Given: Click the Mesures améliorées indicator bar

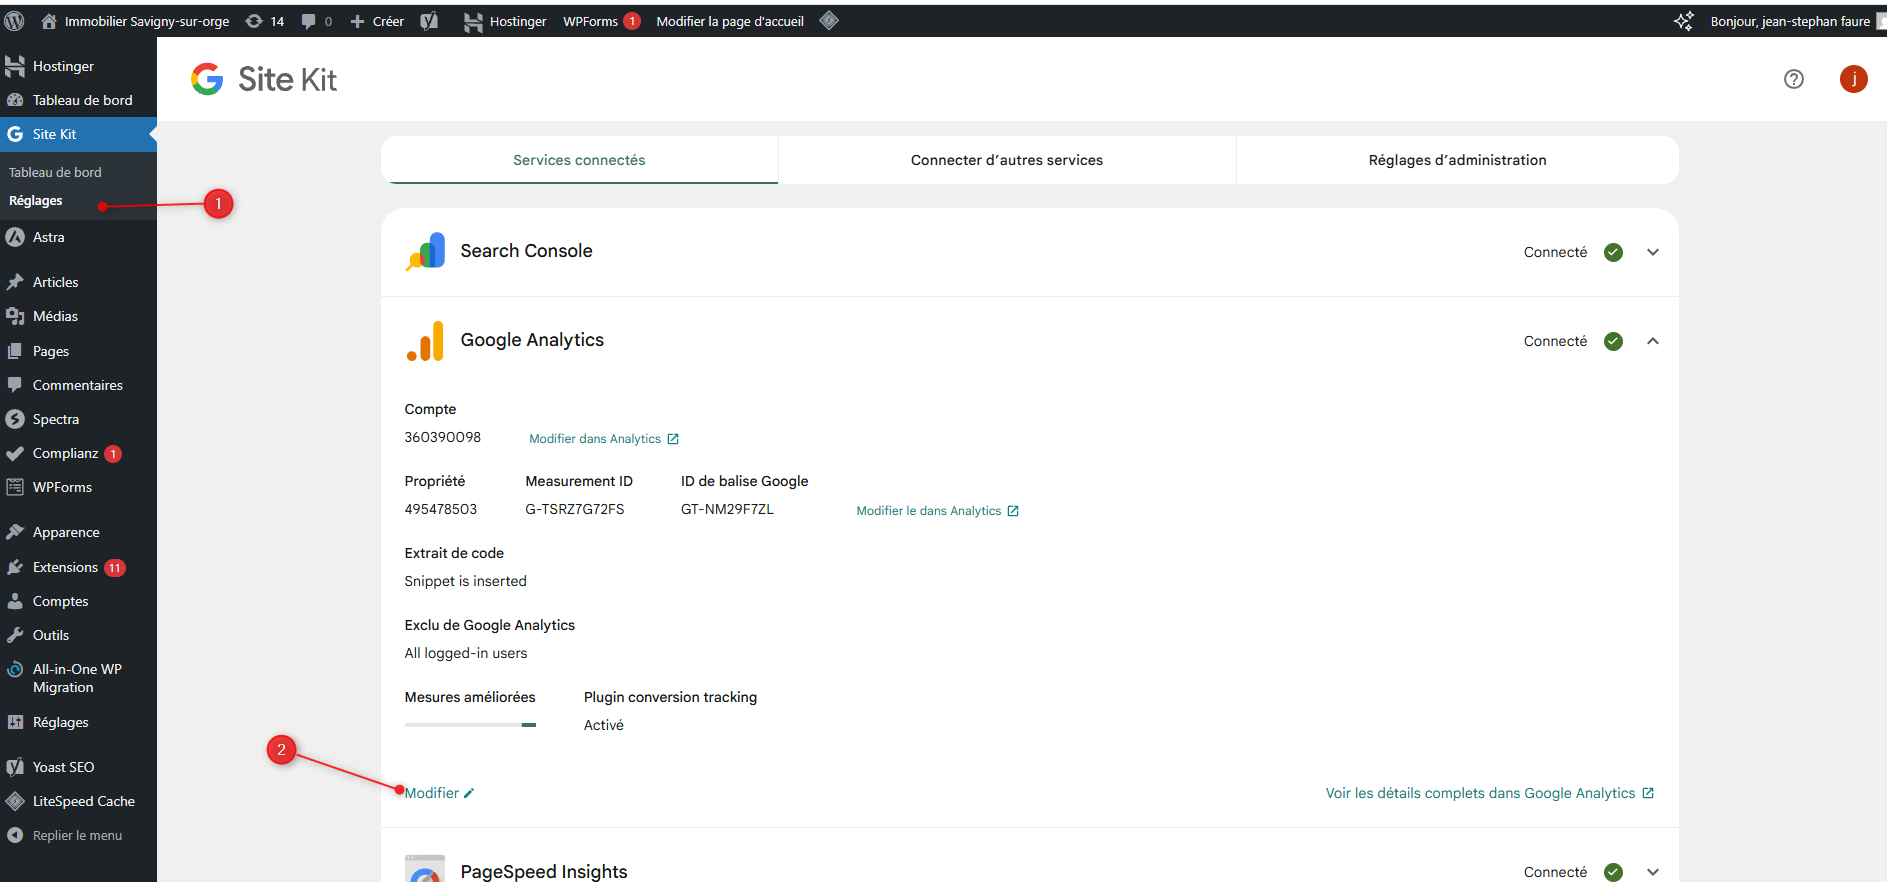Looking at the screenshot, I should [470, 725].
